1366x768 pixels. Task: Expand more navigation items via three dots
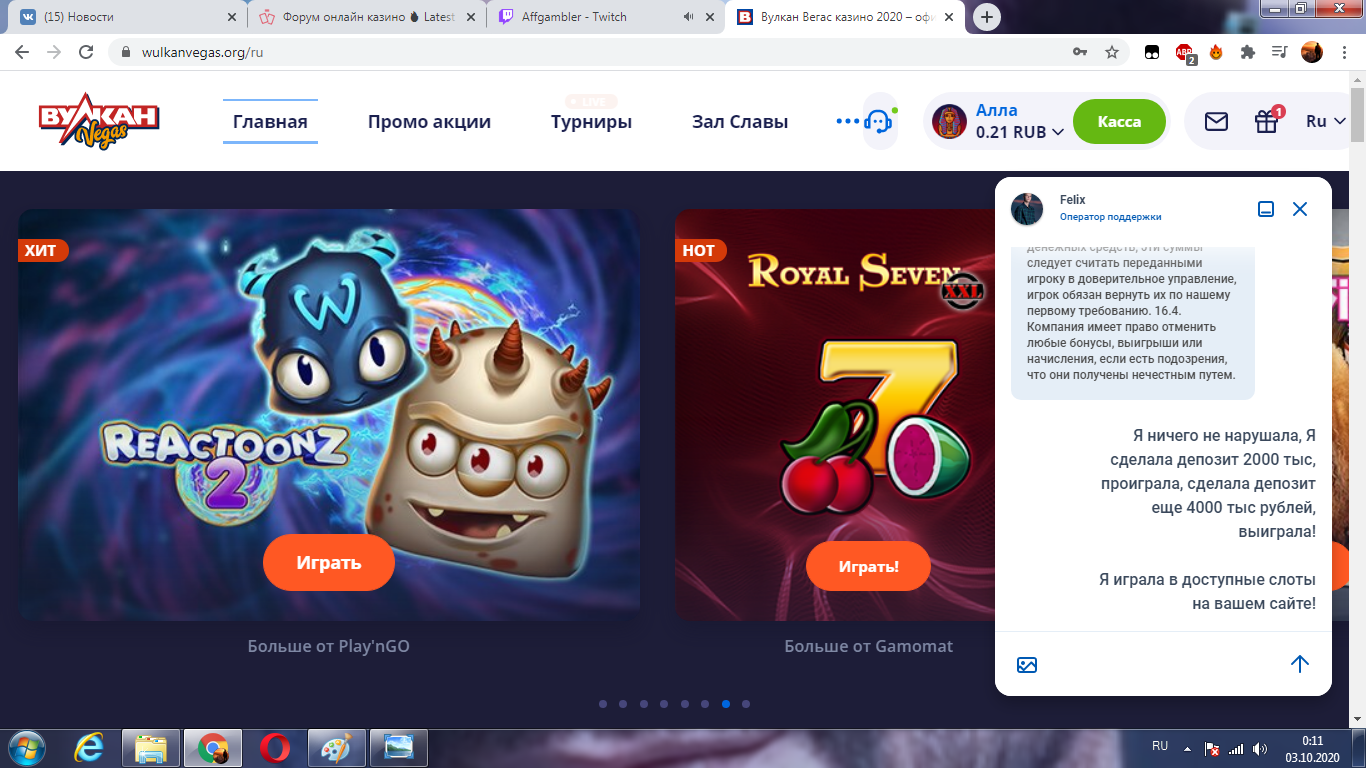click(x=848, y=121)
